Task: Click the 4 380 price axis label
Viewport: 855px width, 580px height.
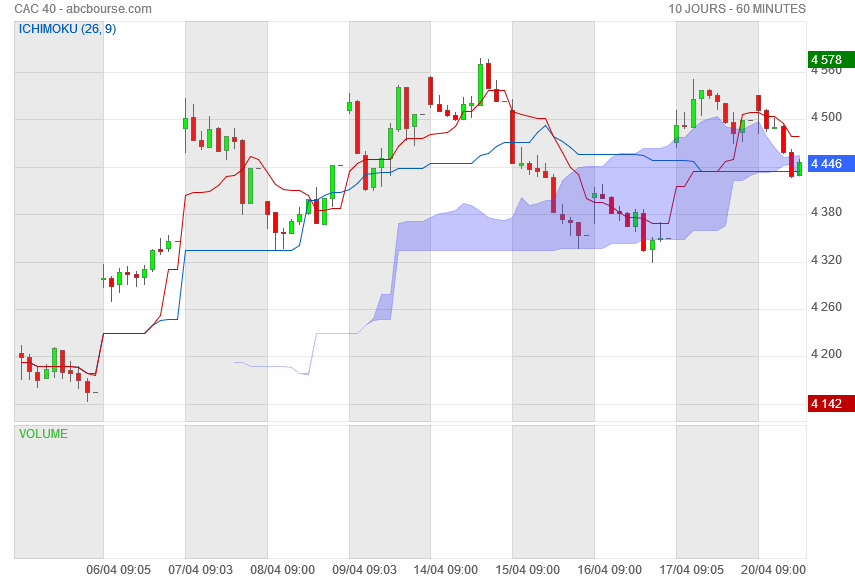Action: [x=826, y=212]
